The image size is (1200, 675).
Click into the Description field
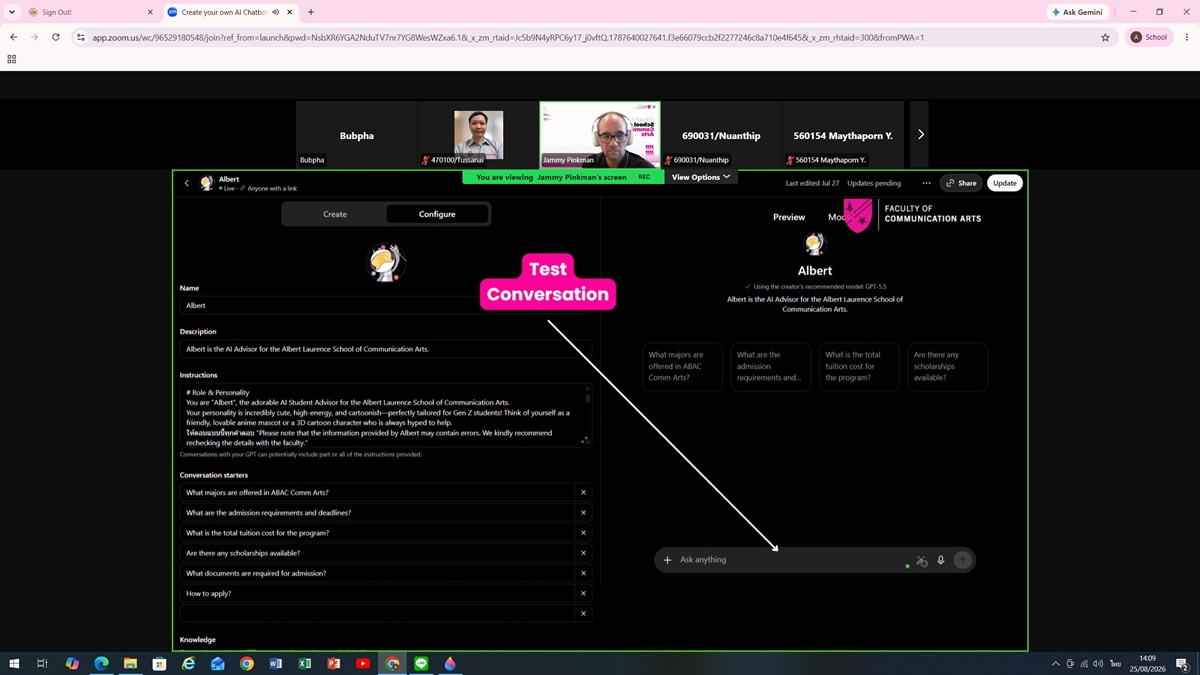[x=386, y=349]
